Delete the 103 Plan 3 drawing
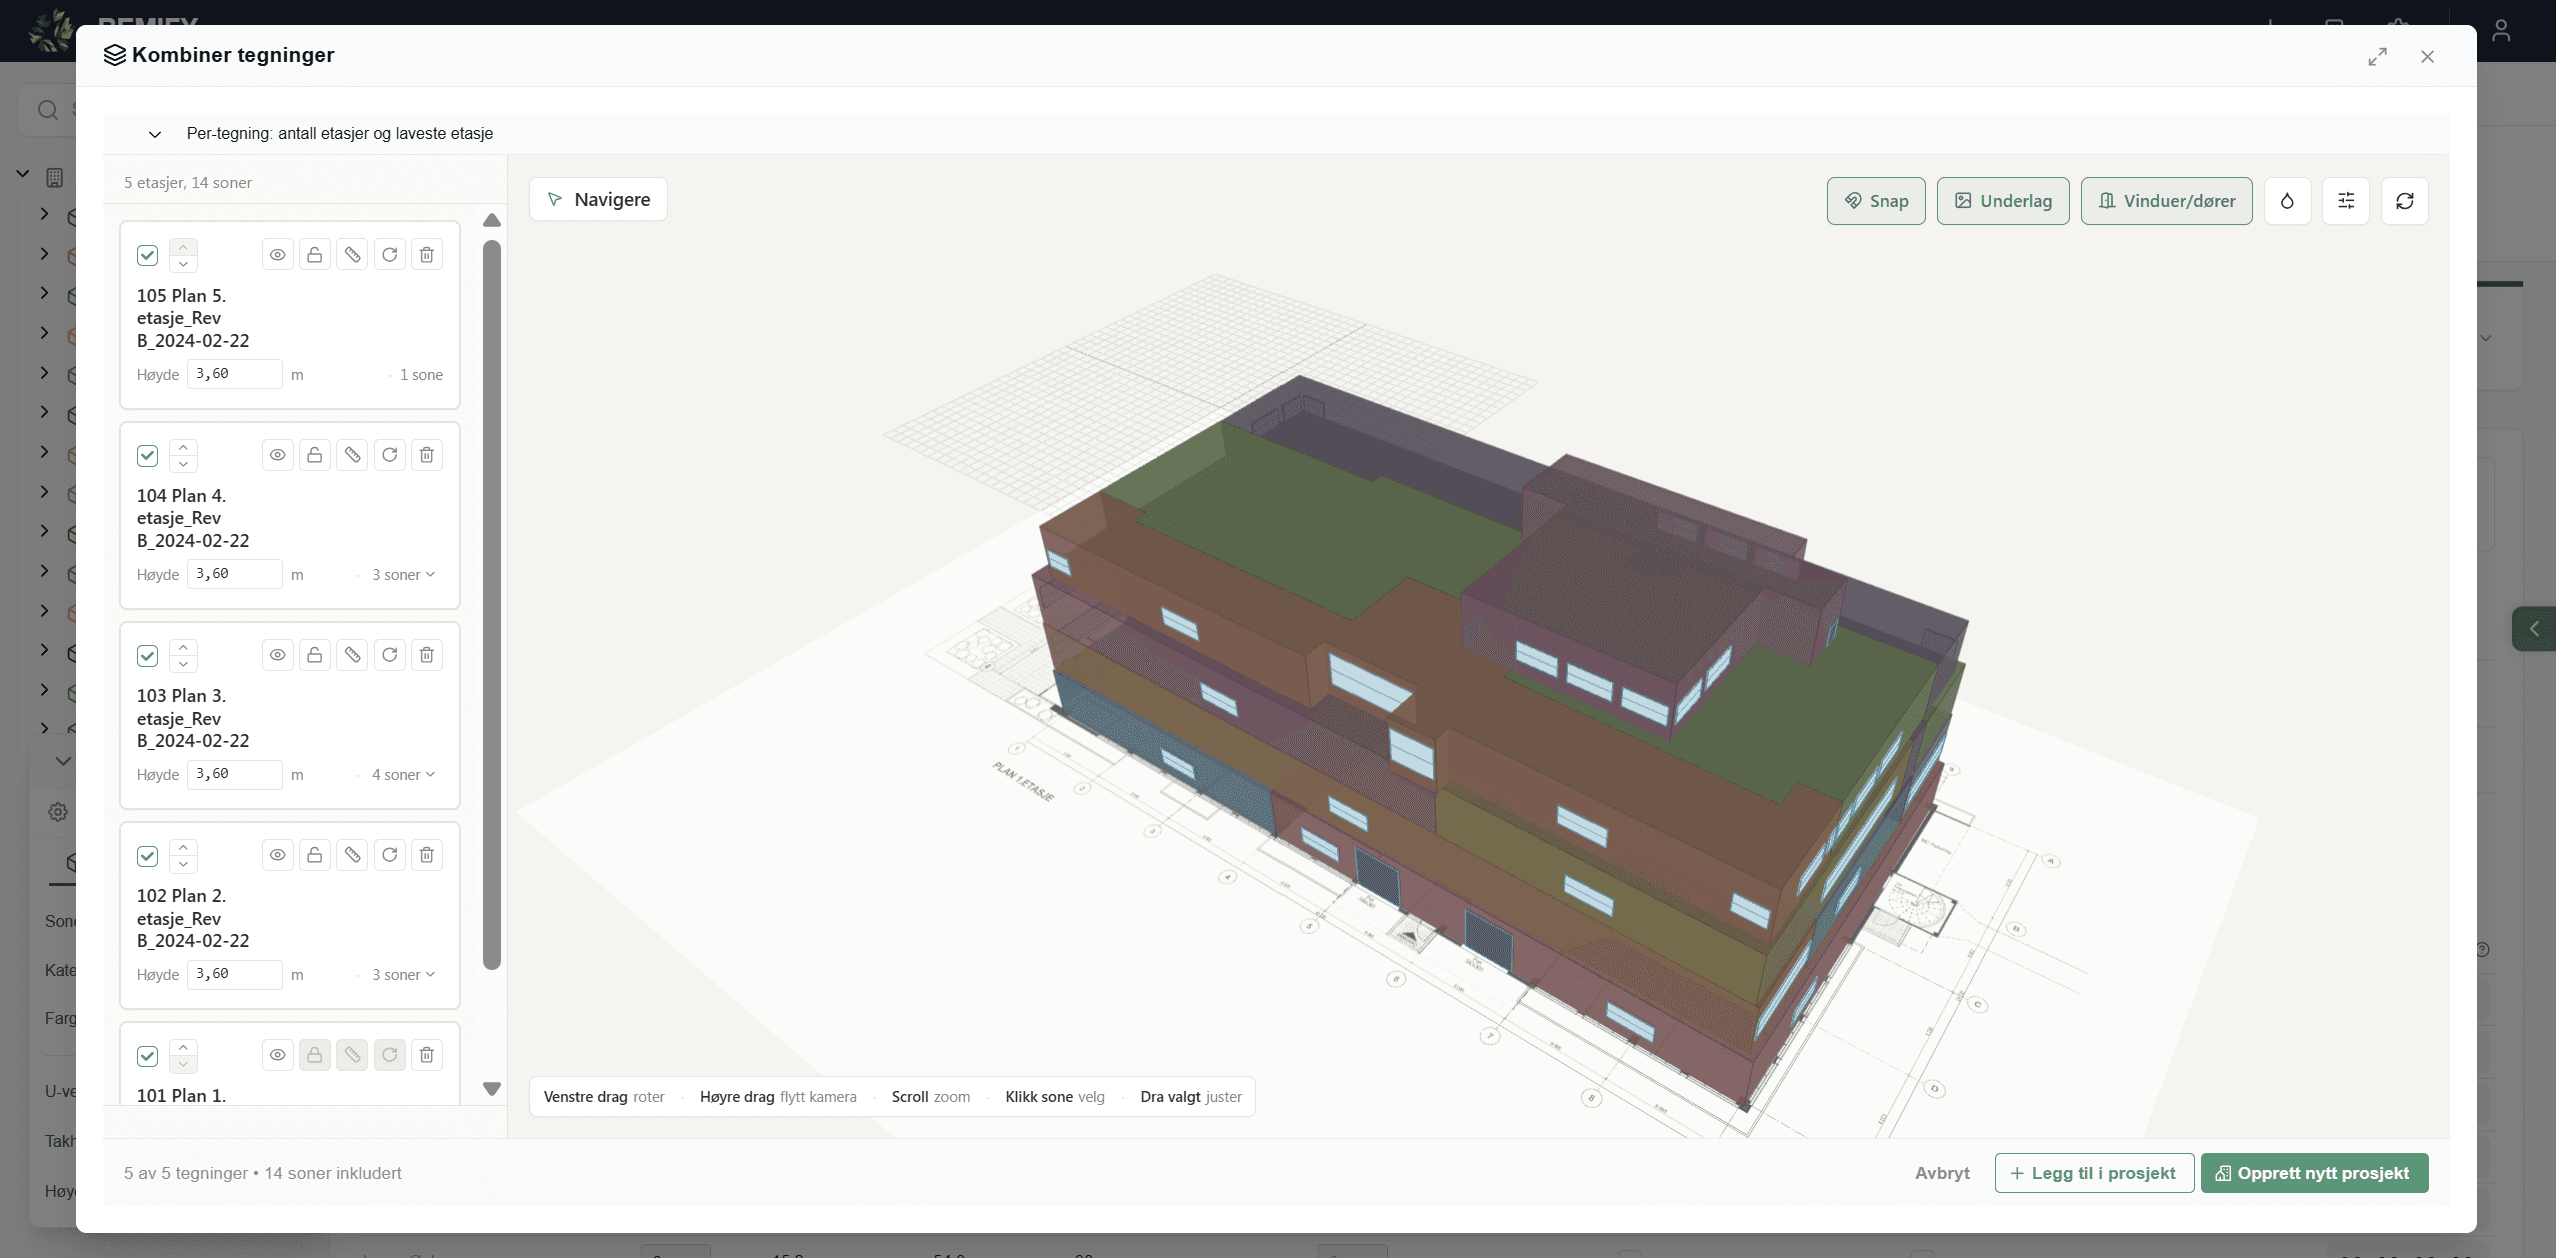The width and height of the screenshot is (2556, 1258). 427,655
